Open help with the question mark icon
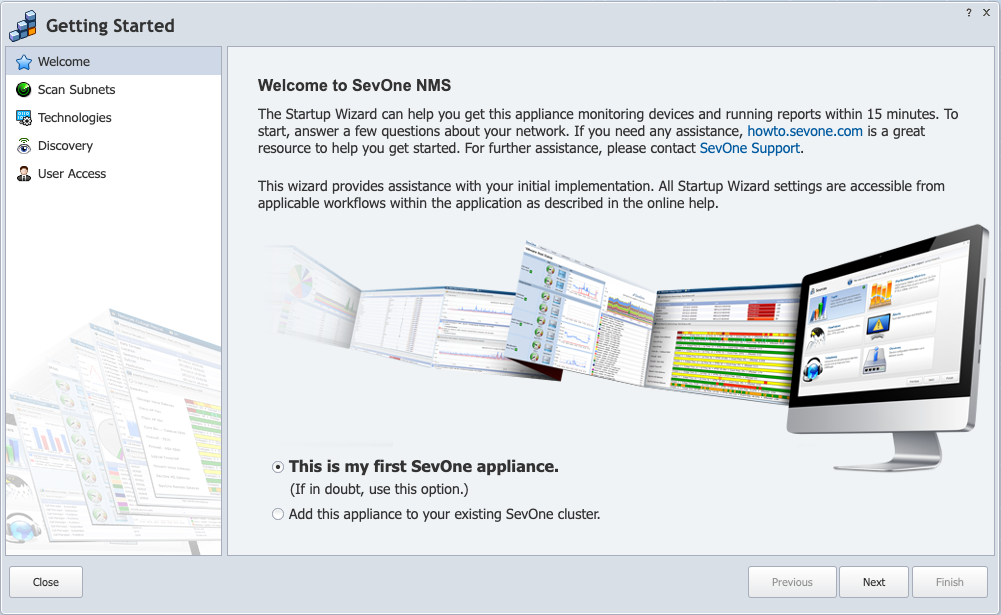The width and height of the screenshot is (1001, 615). click(x=969, y=13)
